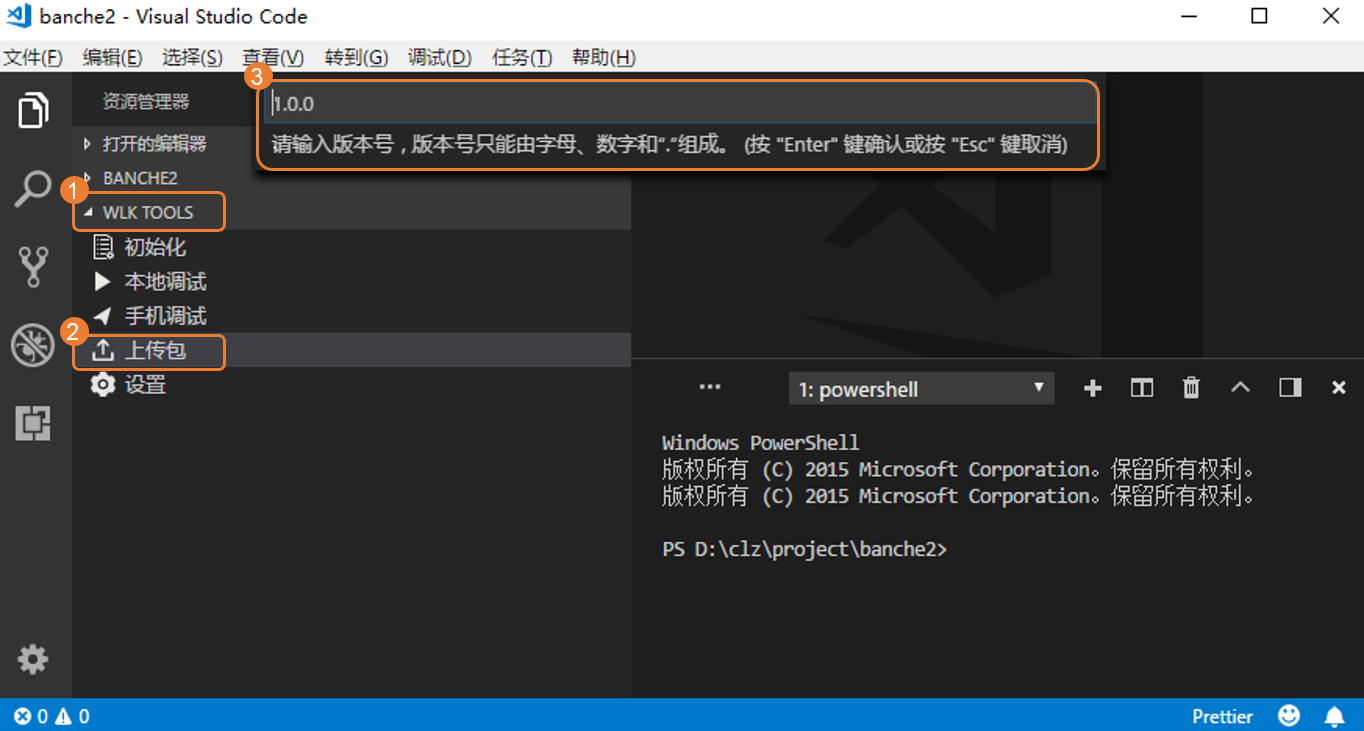Kill the terminal with trash icon
Screen dimensions: 1364x731
(1191, 389)
